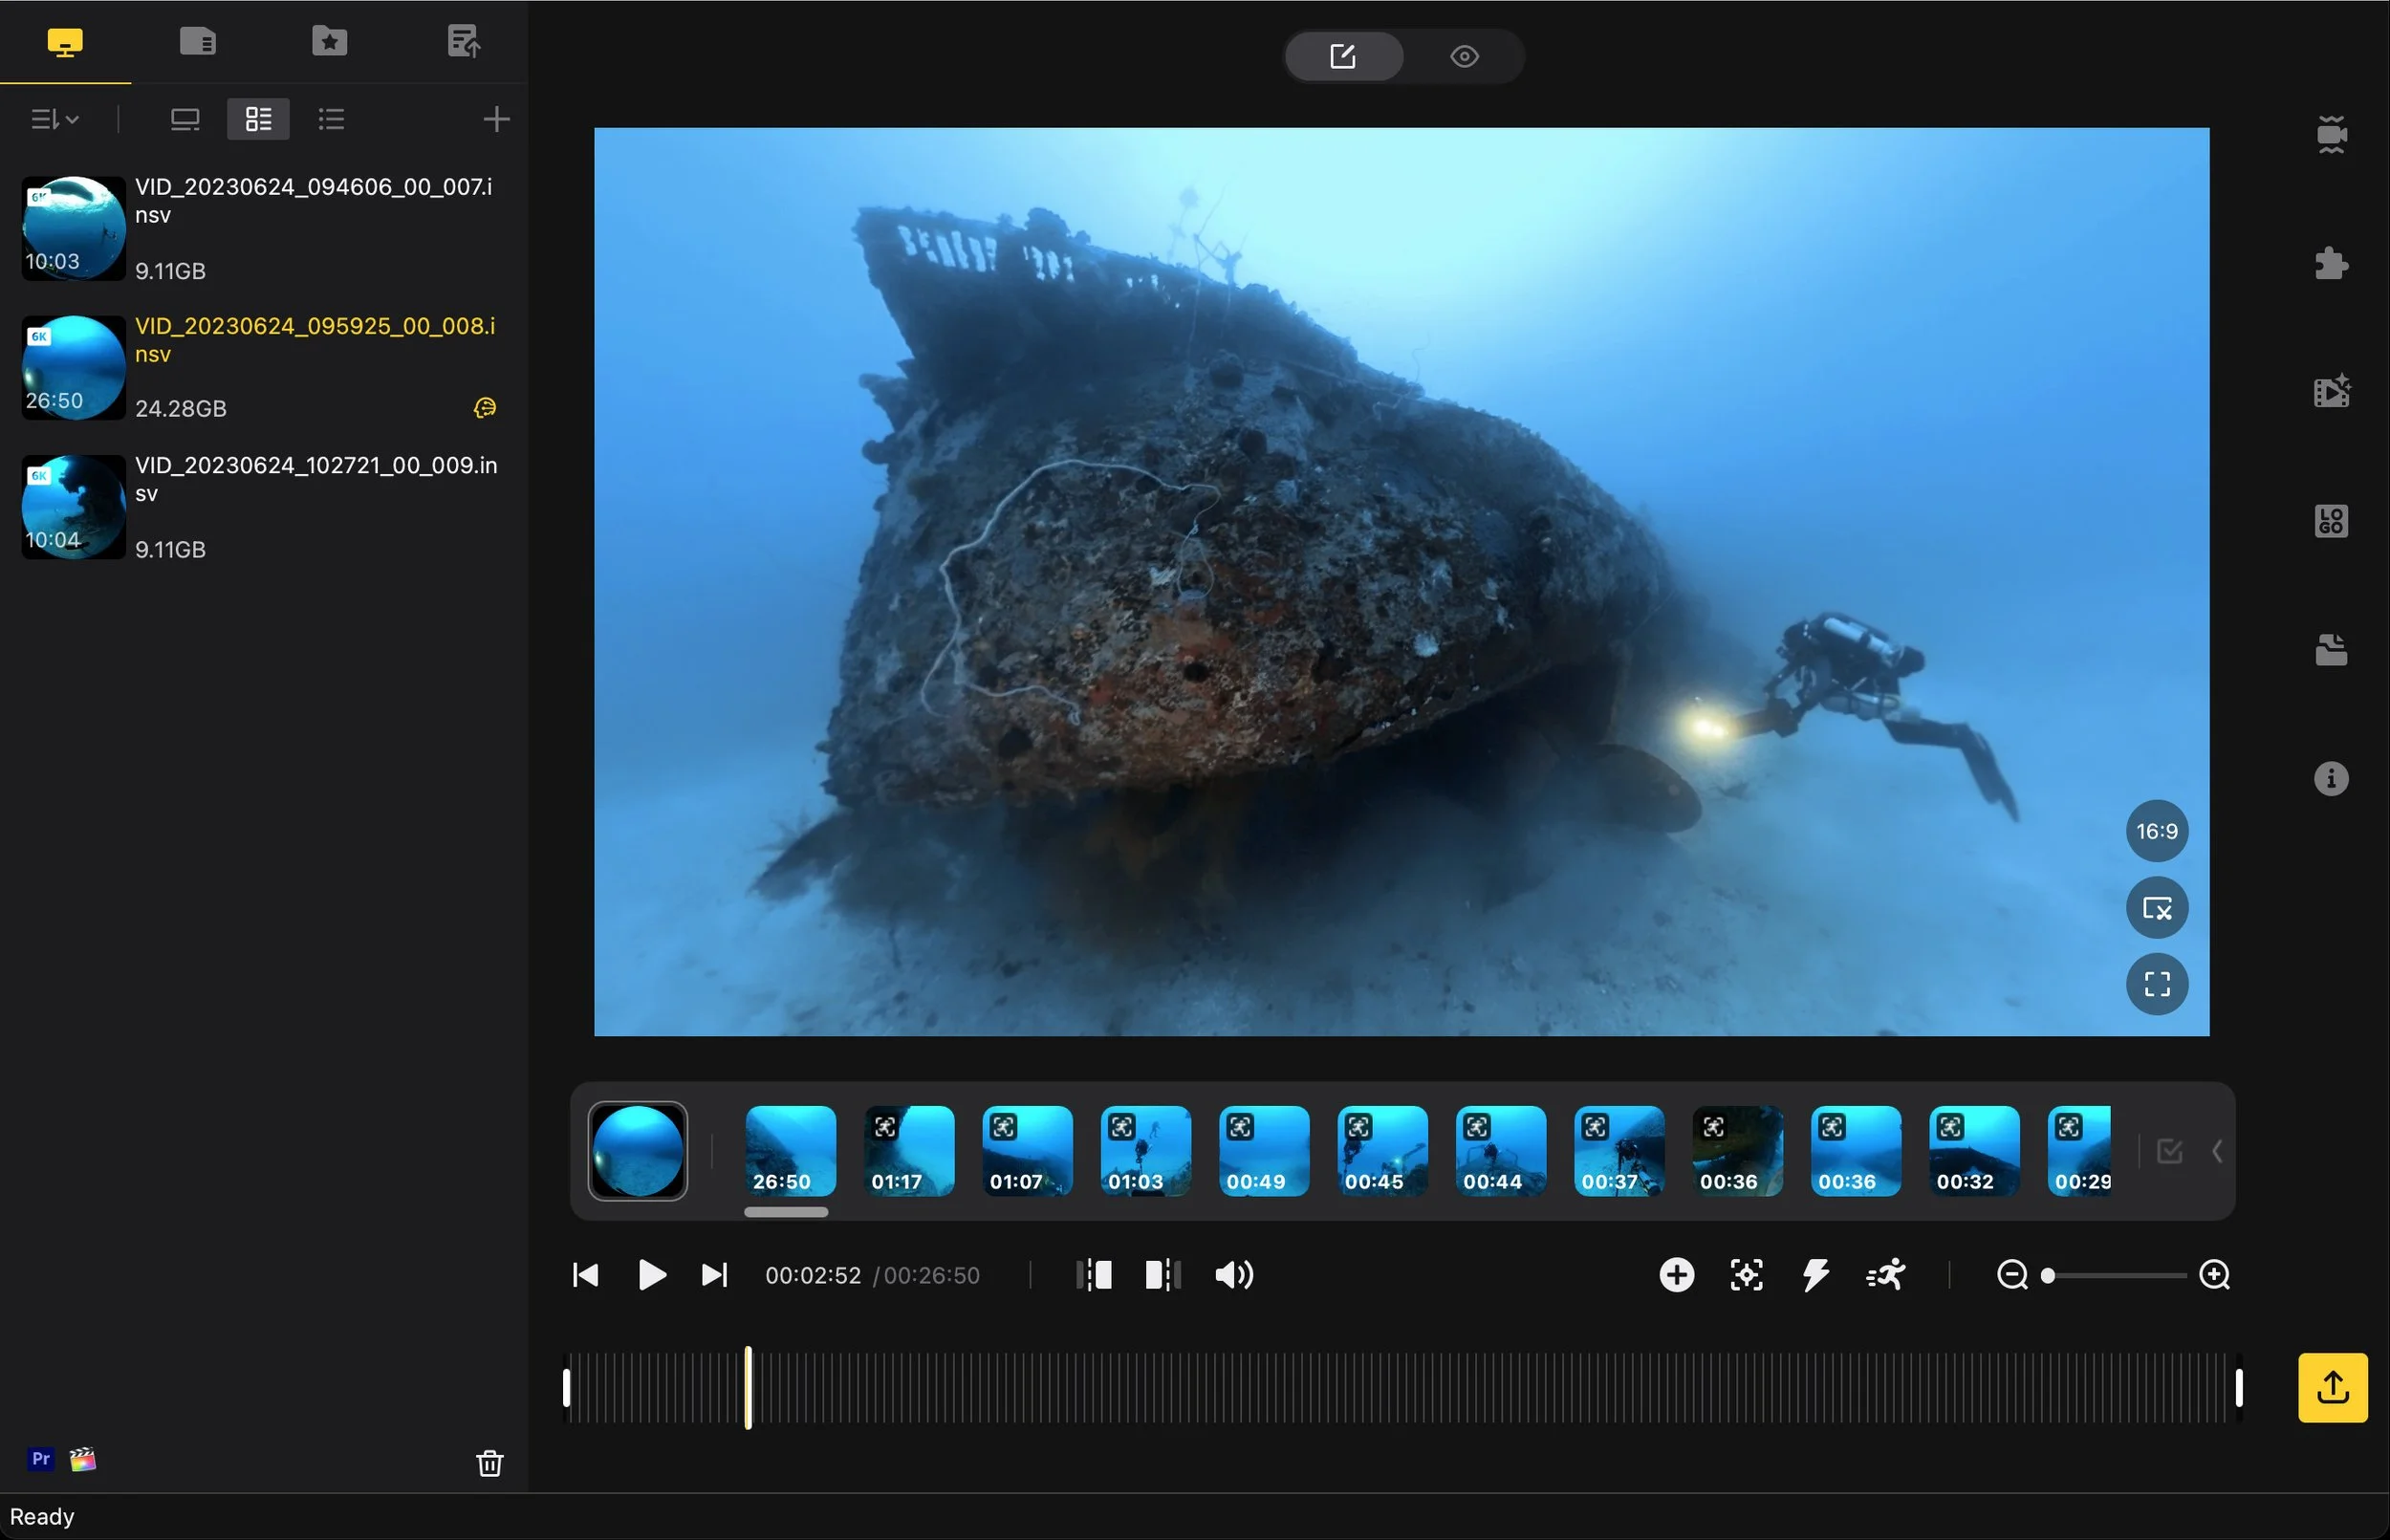Image resolution: width=2390 pixels, height=1540 pixels.
Task: Open Final Cut Pro export icon
Action: click(x=83, y=1459)
